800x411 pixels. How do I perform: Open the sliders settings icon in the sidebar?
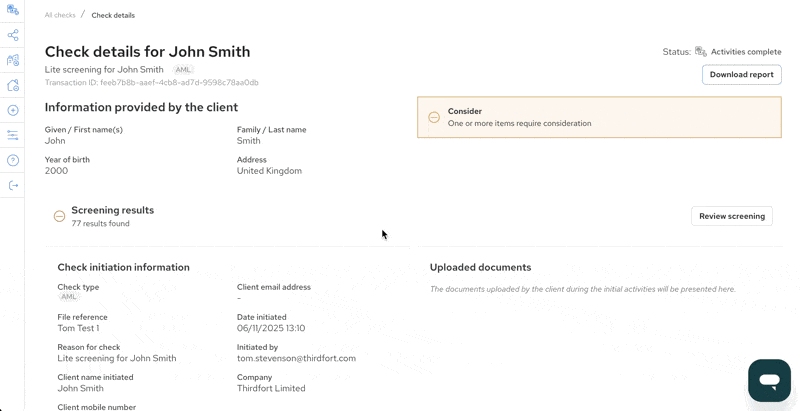coord(13,135)
